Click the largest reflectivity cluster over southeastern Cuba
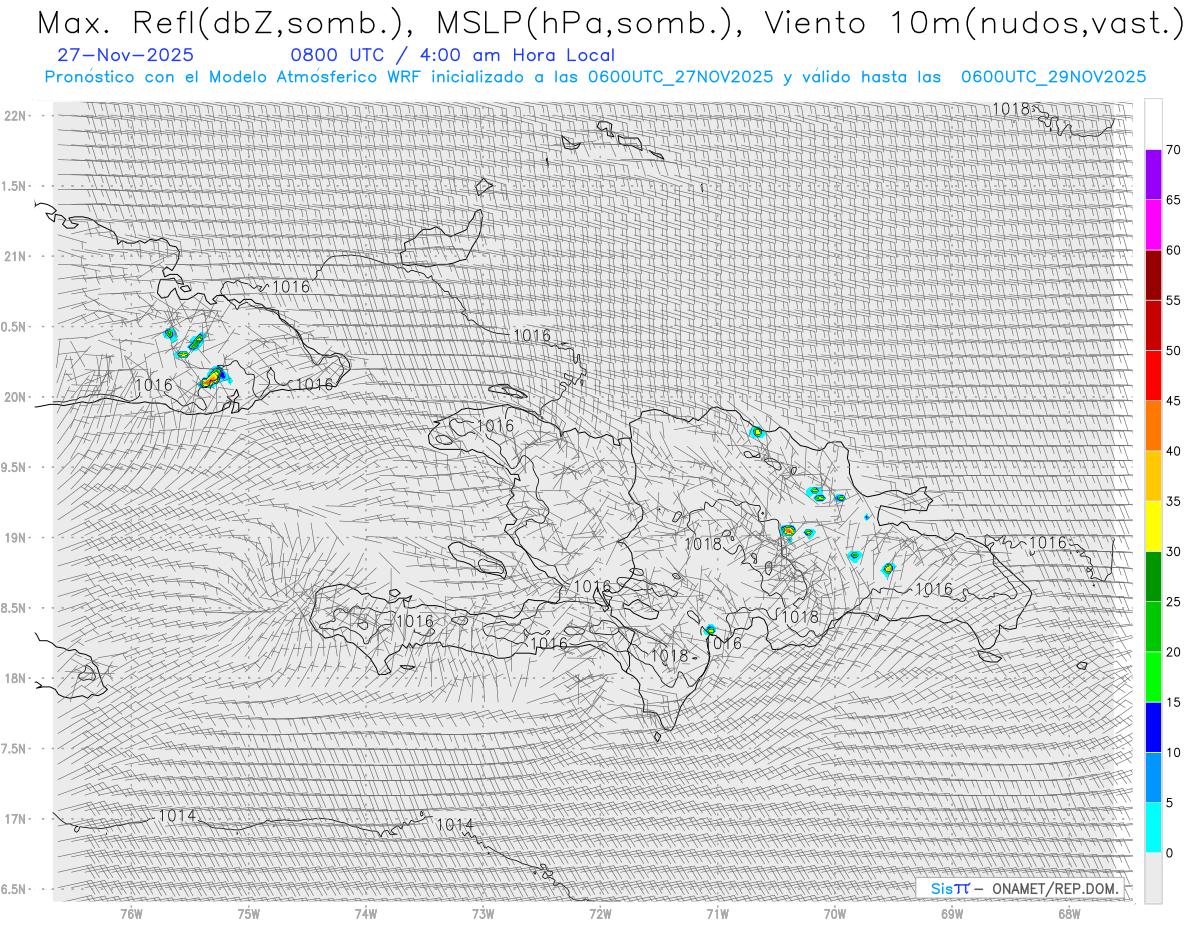This screenshot has height=927, width=1200. 214,377
